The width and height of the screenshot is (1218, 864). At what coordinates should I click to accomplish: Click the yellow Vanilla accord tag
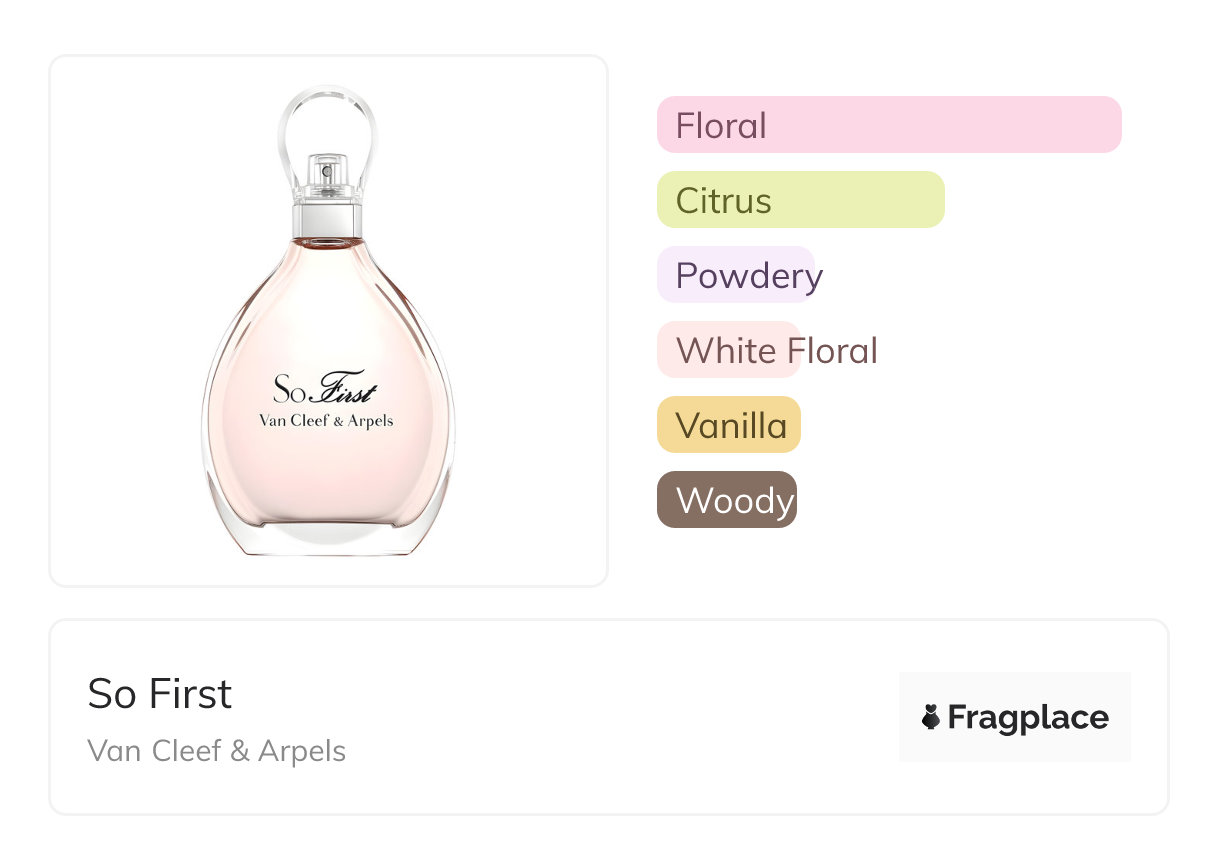coord(729,425)
